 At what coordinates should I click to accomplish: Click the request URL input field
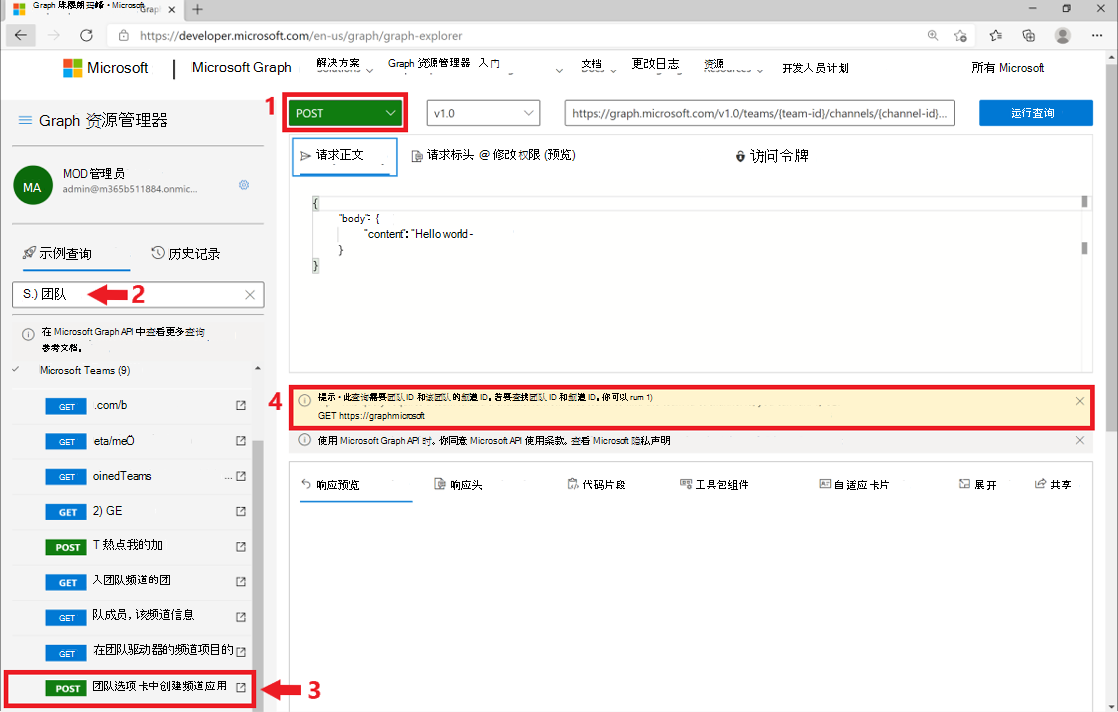pyautogui.click(x=760, y=113)
